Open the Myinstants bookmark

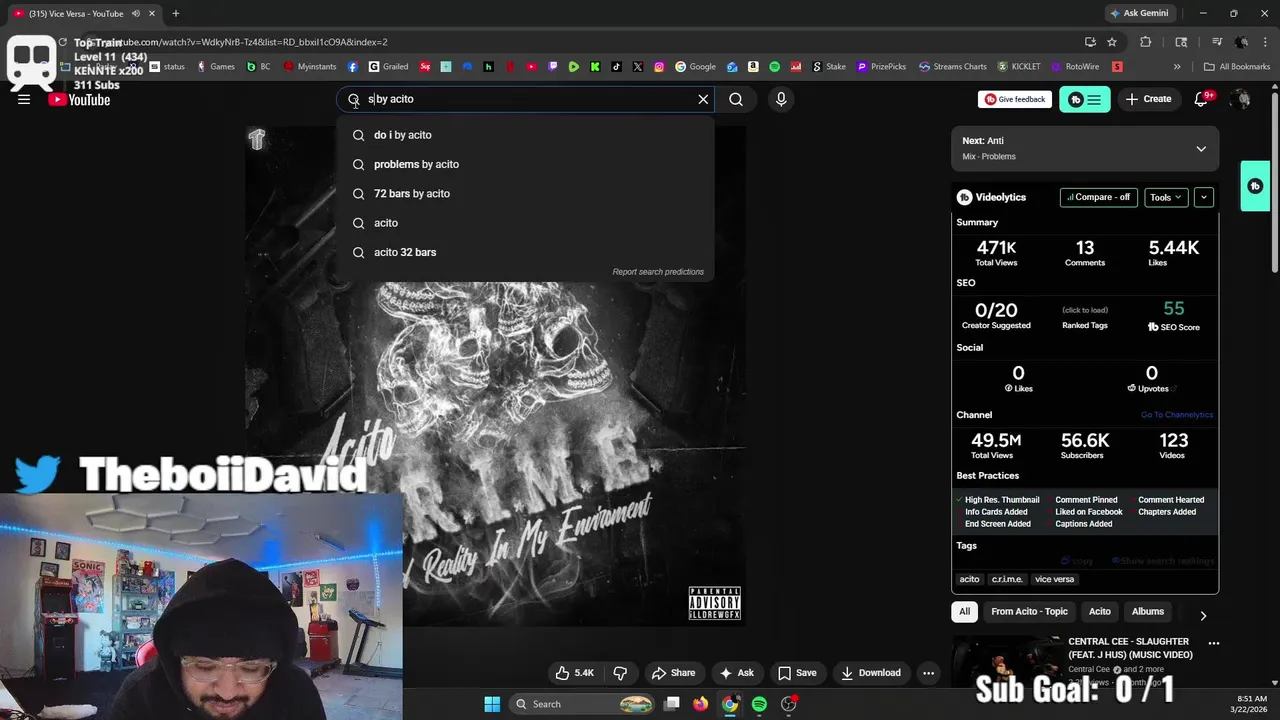(x=310, y=67)
